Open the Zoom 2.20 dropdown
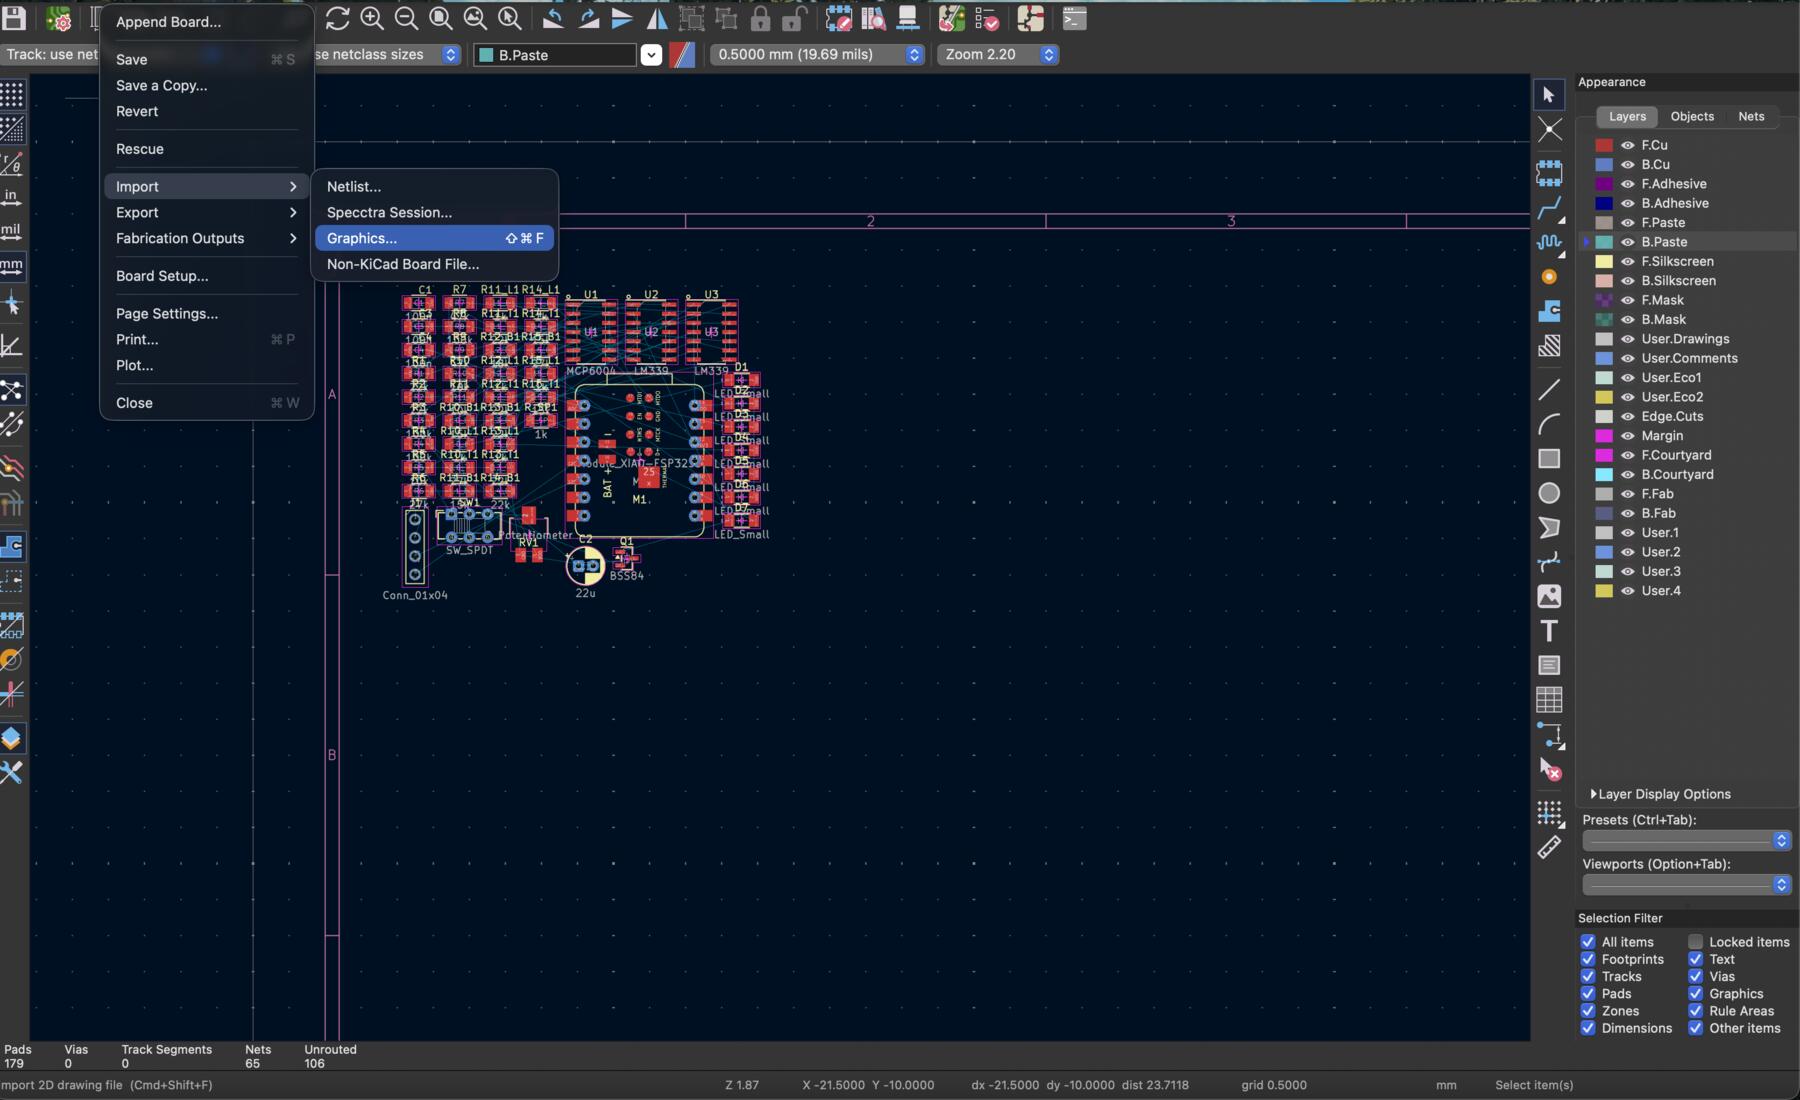Screen dimensions: 1800x1100 pyautogui.click(x=1048, y=55)
